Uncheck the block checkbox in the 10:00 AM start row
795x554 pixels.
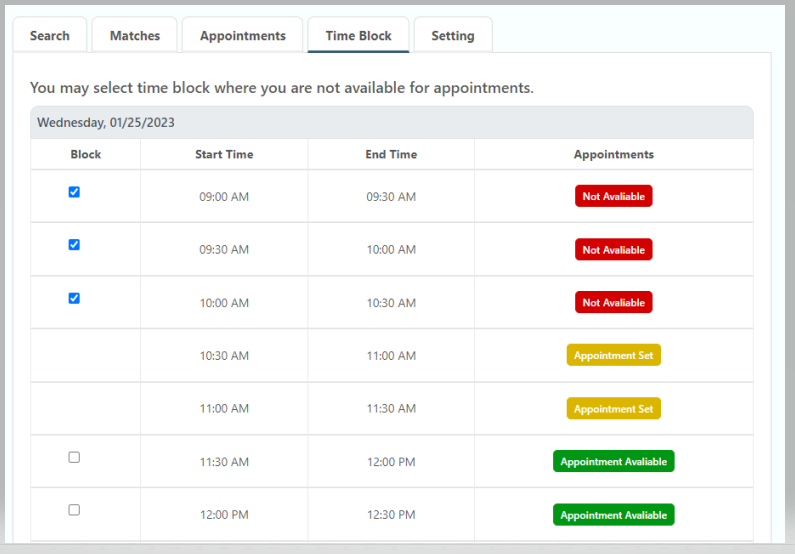[x=74, y=298]
